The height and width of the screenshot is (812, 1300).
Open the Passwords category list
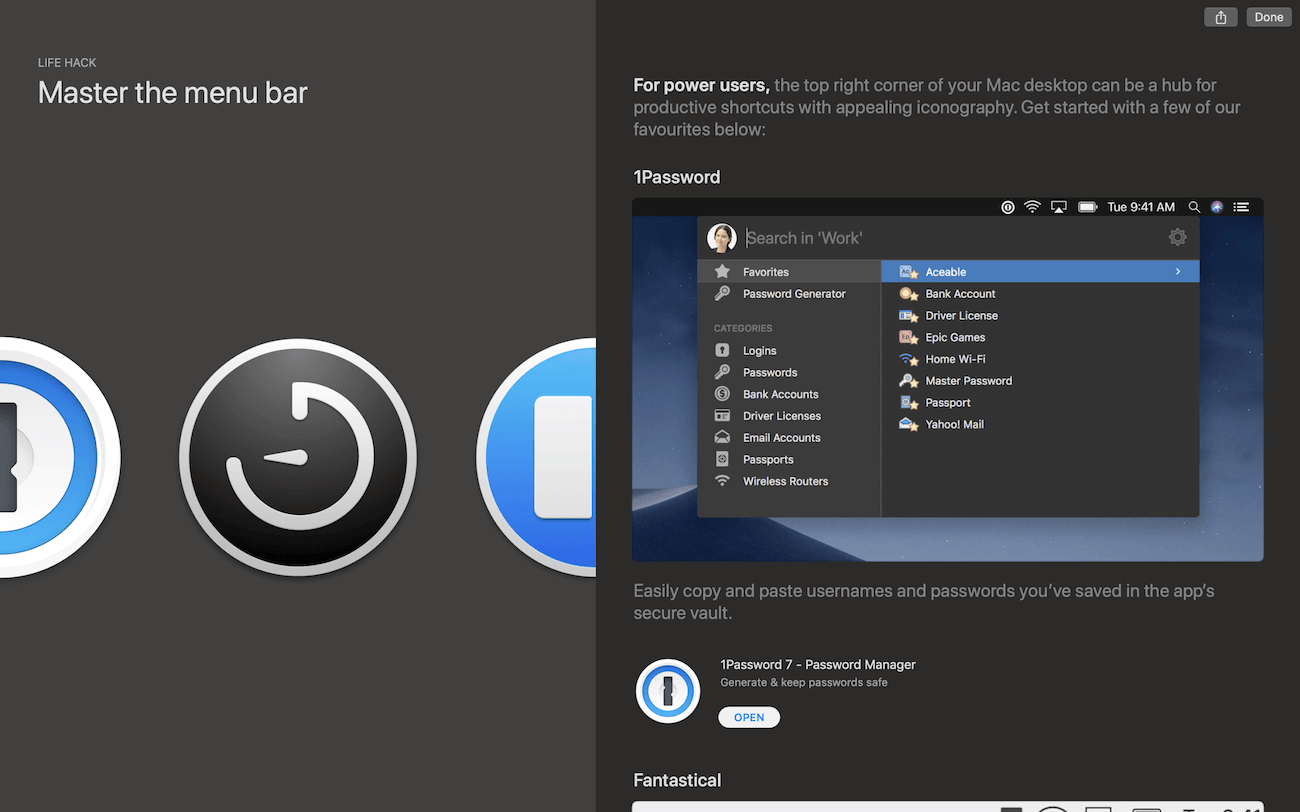point(771,372)
